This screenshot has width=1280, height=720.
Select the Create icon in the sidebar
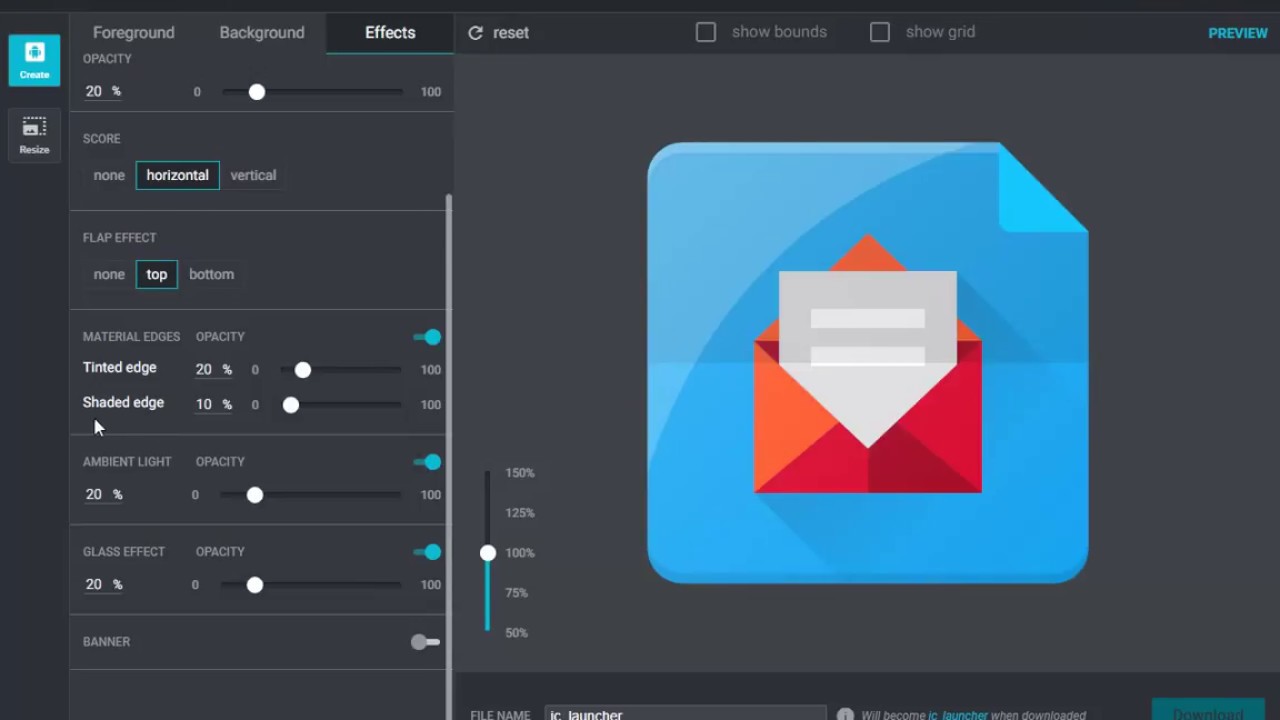34,58
